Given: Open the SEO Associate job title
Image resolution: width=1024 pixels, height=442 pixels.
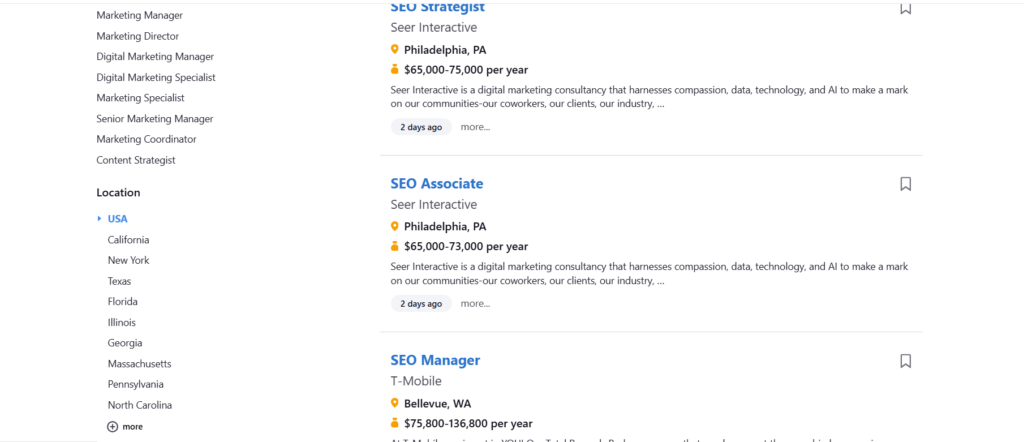Looking at the screenshot, I should click(x=436, y=184).
